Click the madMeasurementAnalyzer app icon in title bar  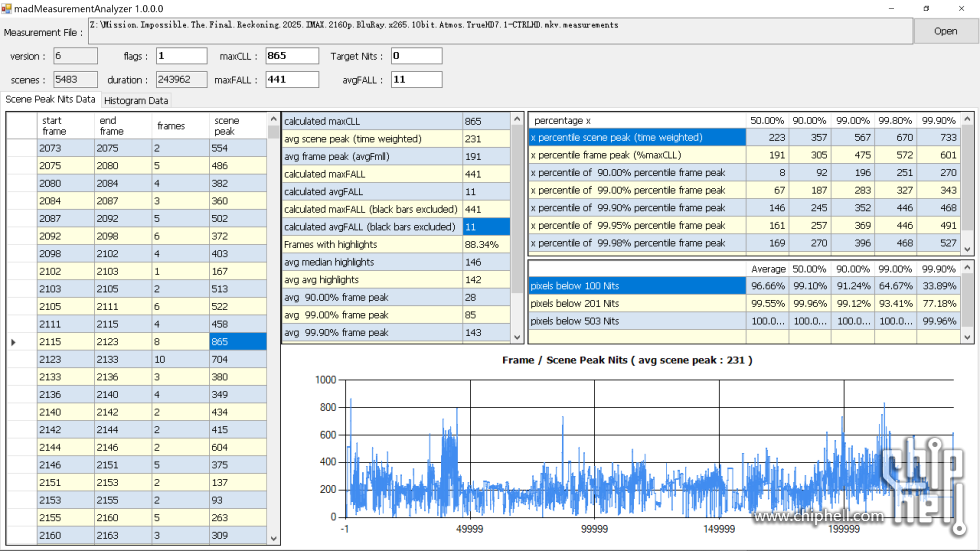(8, 7)
